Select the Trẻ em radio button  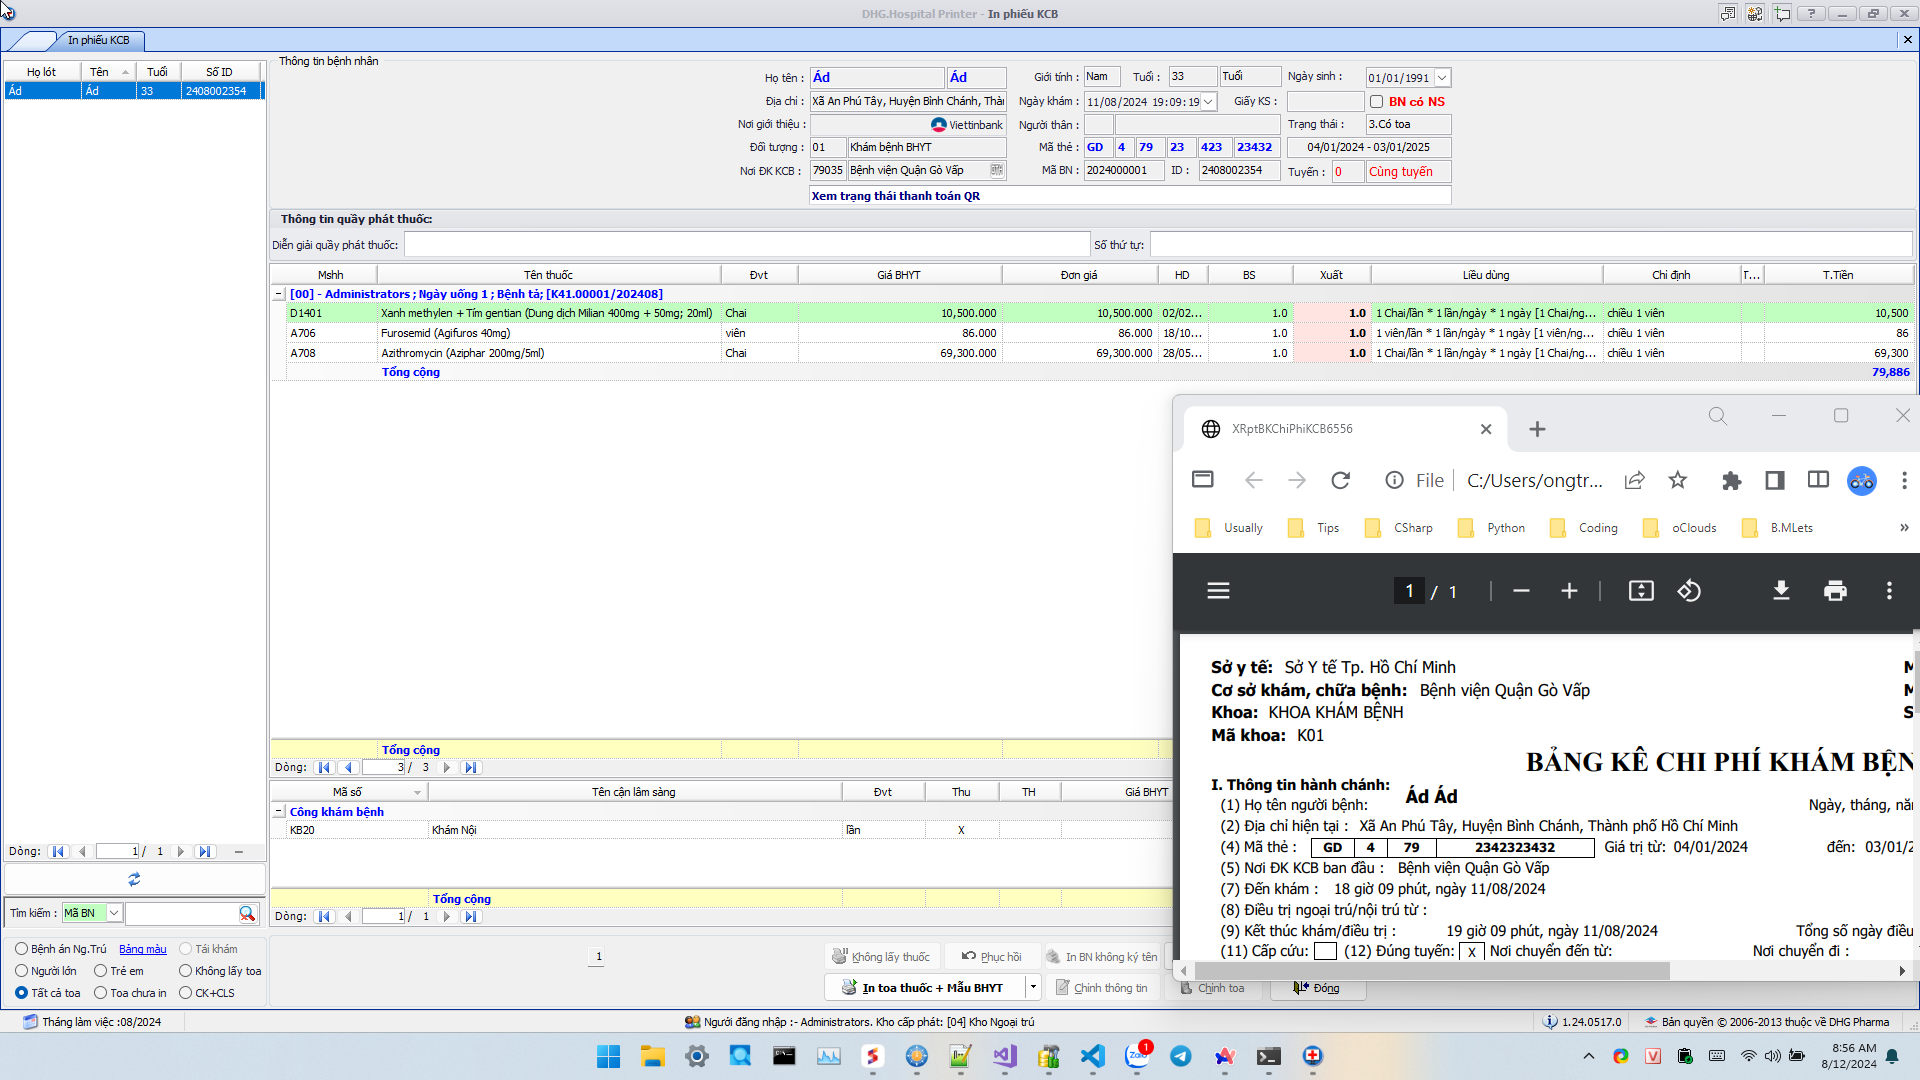tap(101, 971)
